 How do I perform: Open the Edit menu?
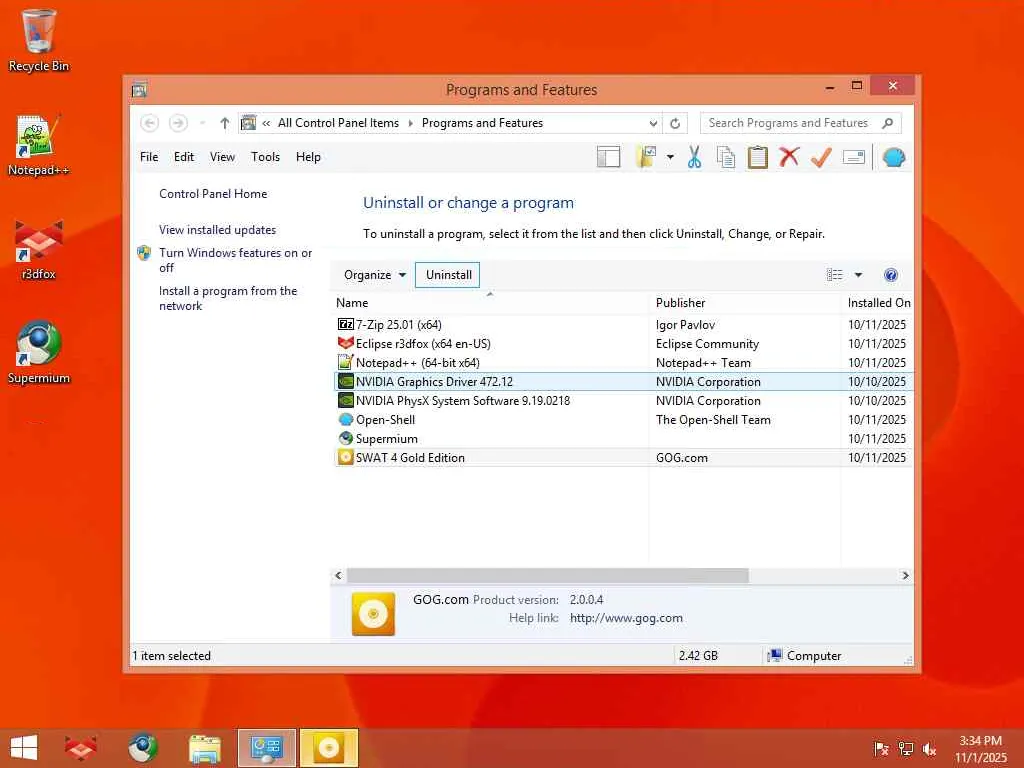(x=184, y=157)
